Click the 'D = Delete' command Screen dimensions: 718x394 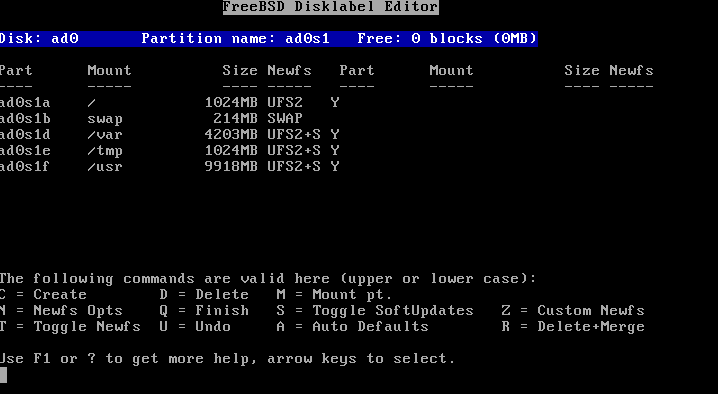(204, 295)
